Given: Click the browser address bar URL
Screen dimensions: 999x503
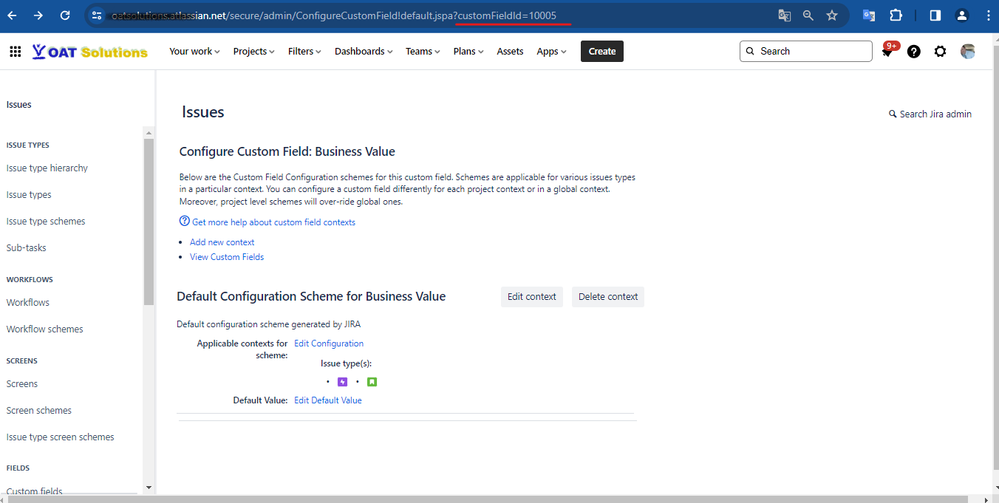Looking at the screenshot, I should pos(334,16).
